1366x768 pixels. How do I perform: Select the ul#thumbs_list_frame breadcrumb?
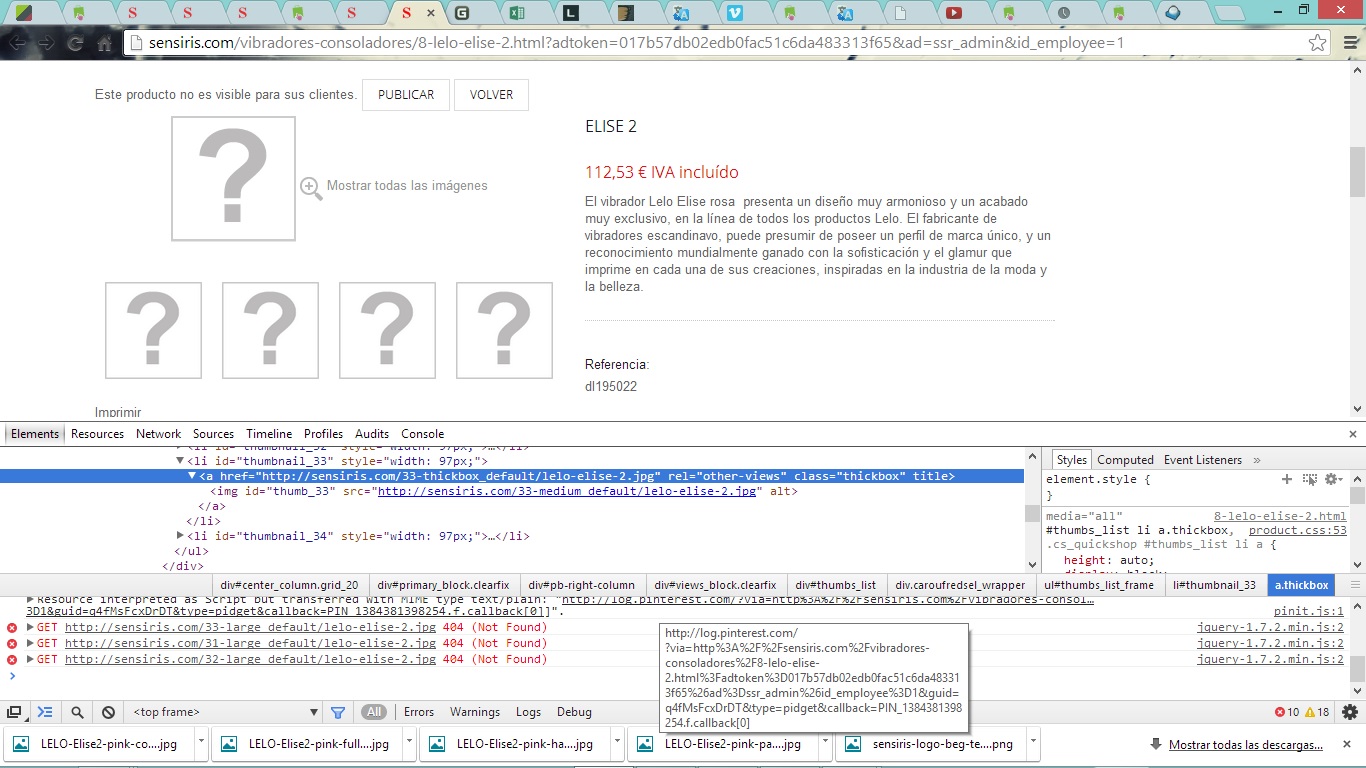click(1098, 585)
